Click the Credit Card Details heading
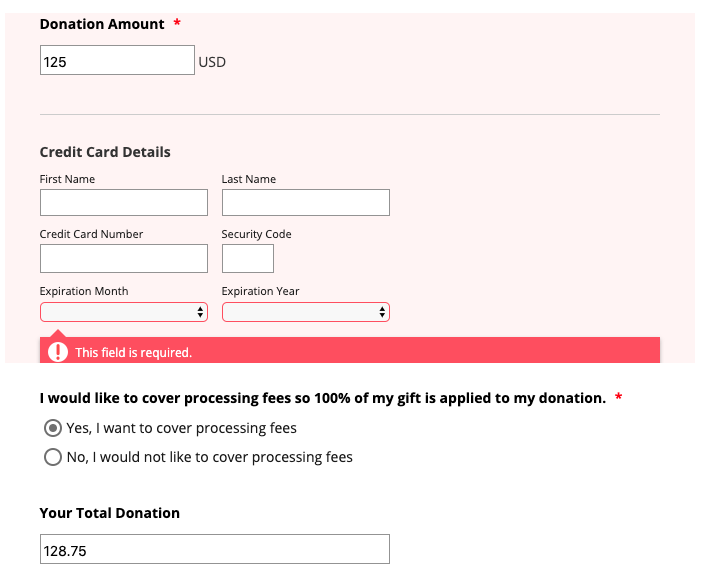This screenshot has width=709, height=581. [105, 152]
